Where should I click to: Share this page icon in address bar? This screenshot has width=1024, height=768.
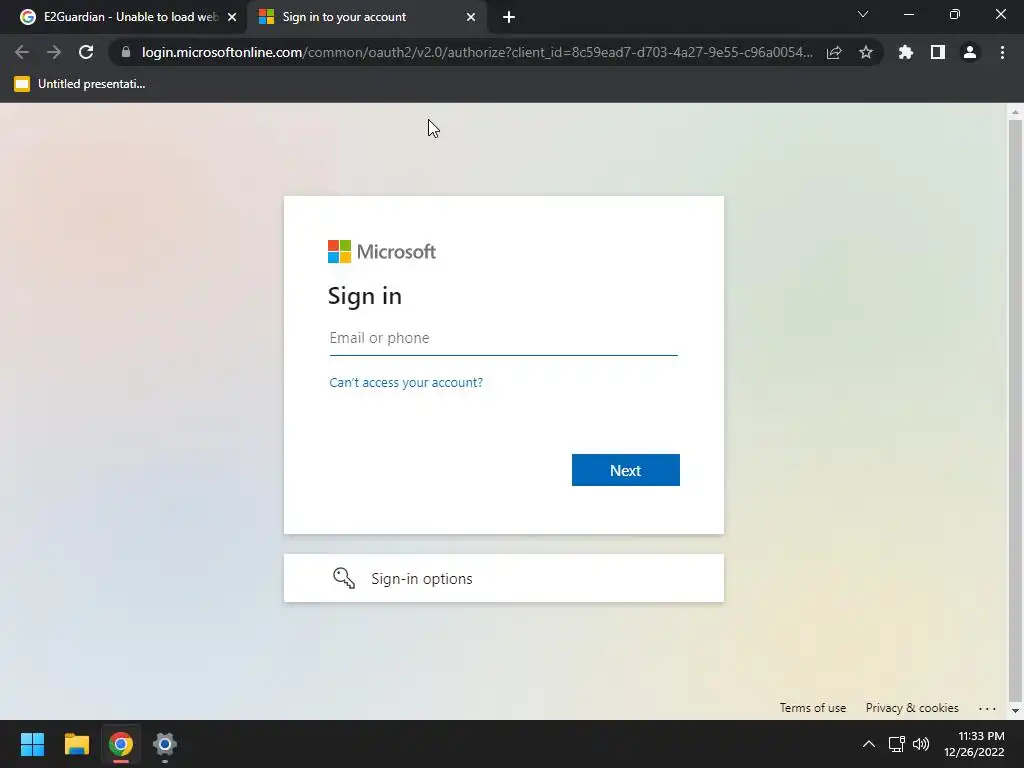[x=834, y=52]
